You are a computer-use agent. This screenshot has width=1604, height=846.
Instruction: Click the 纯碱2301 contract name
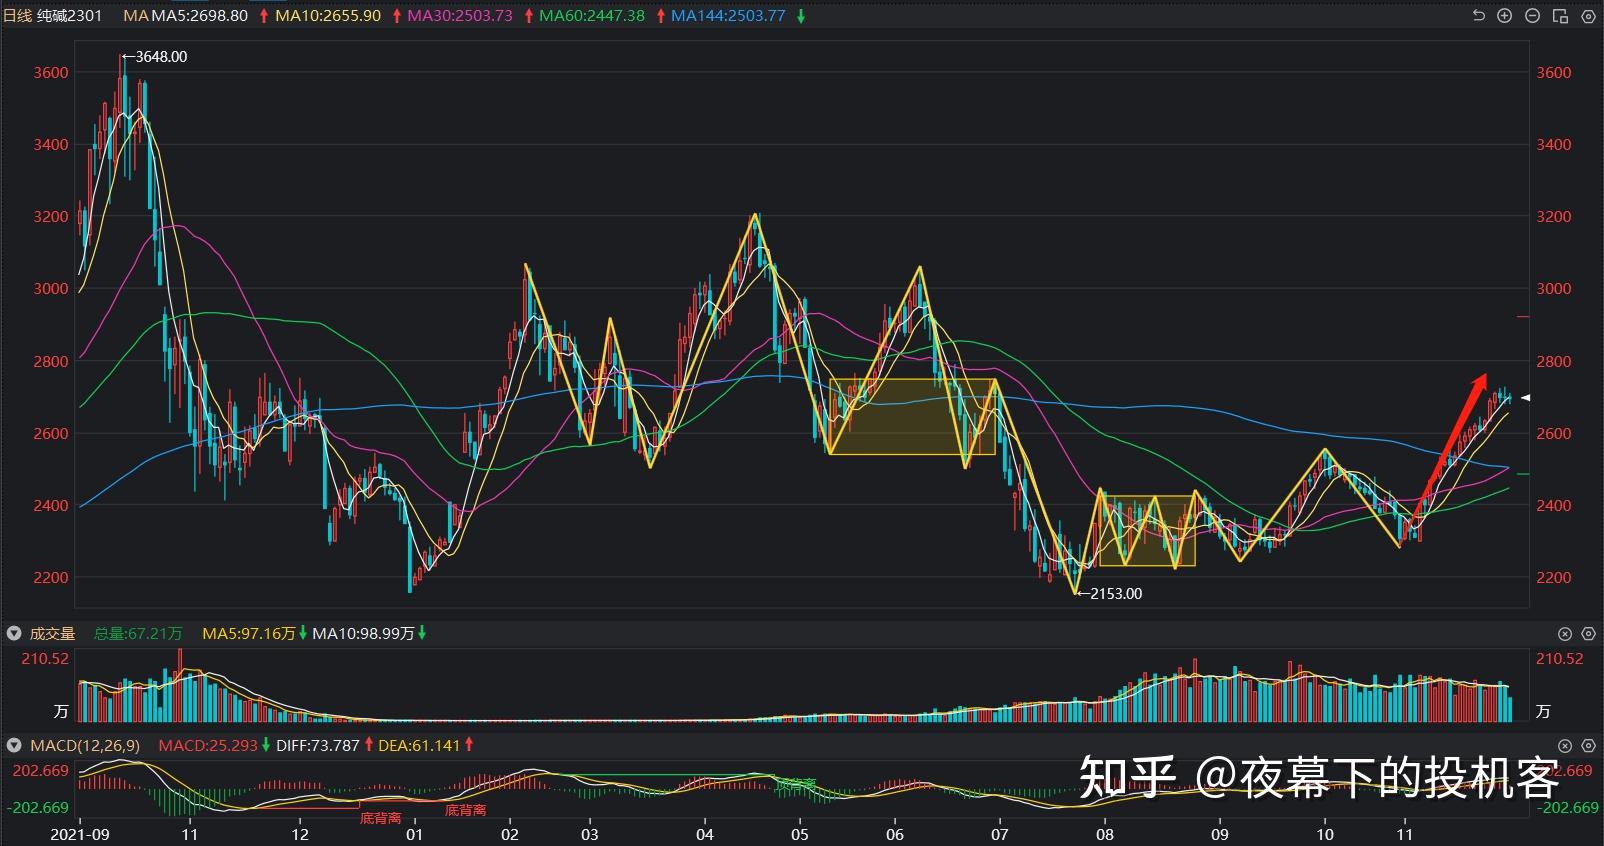tap(70, 16)
